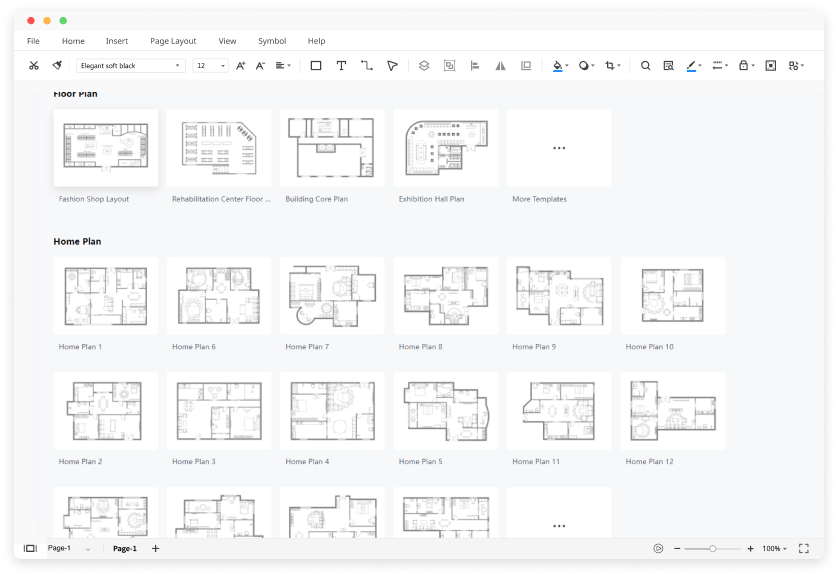Flip the shape with Mirror icon
838x576 pixels.
click(500, 65)
